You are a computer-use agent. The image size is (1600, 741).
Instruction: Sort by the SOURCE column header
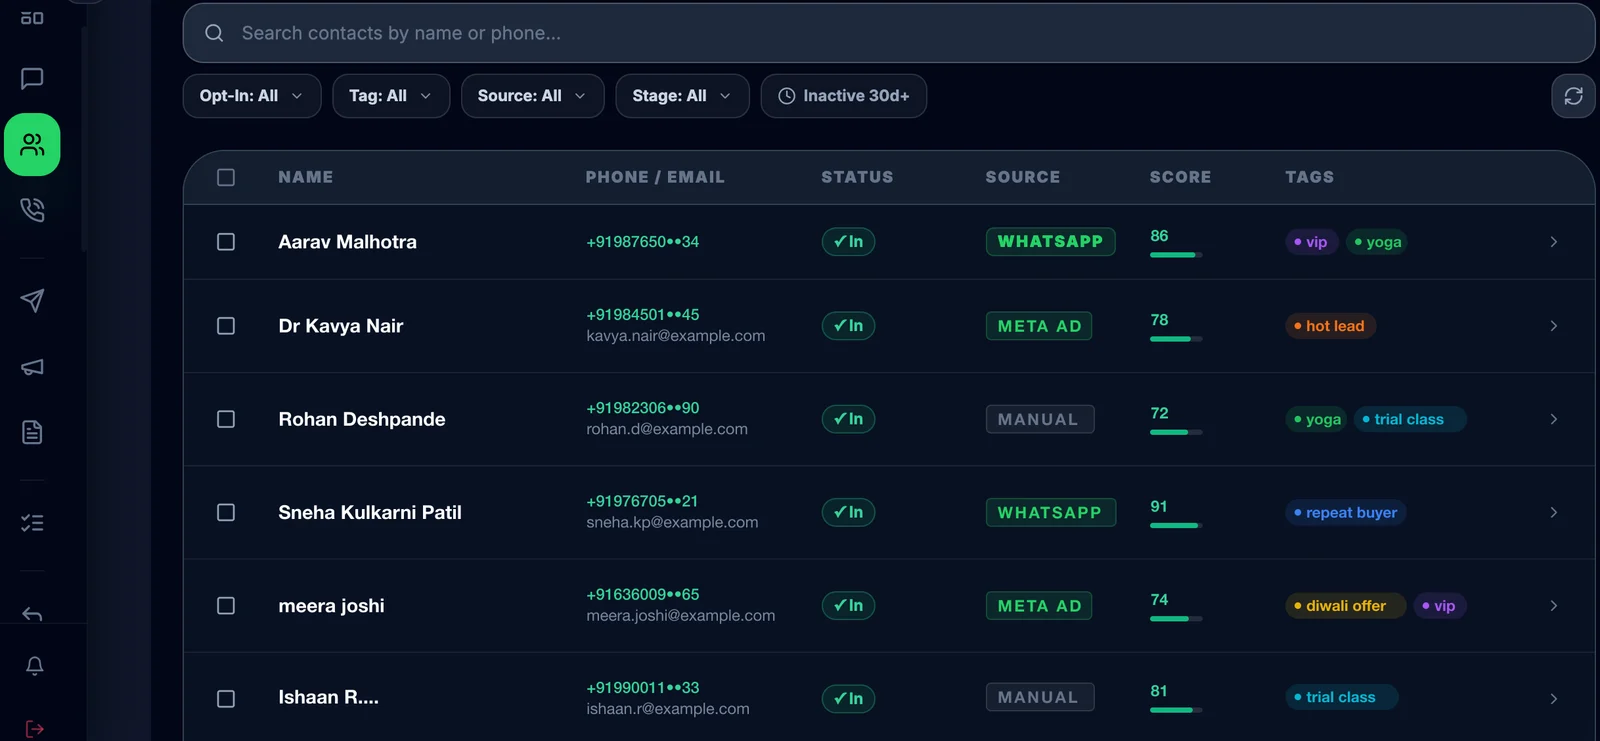[1022, 177]
